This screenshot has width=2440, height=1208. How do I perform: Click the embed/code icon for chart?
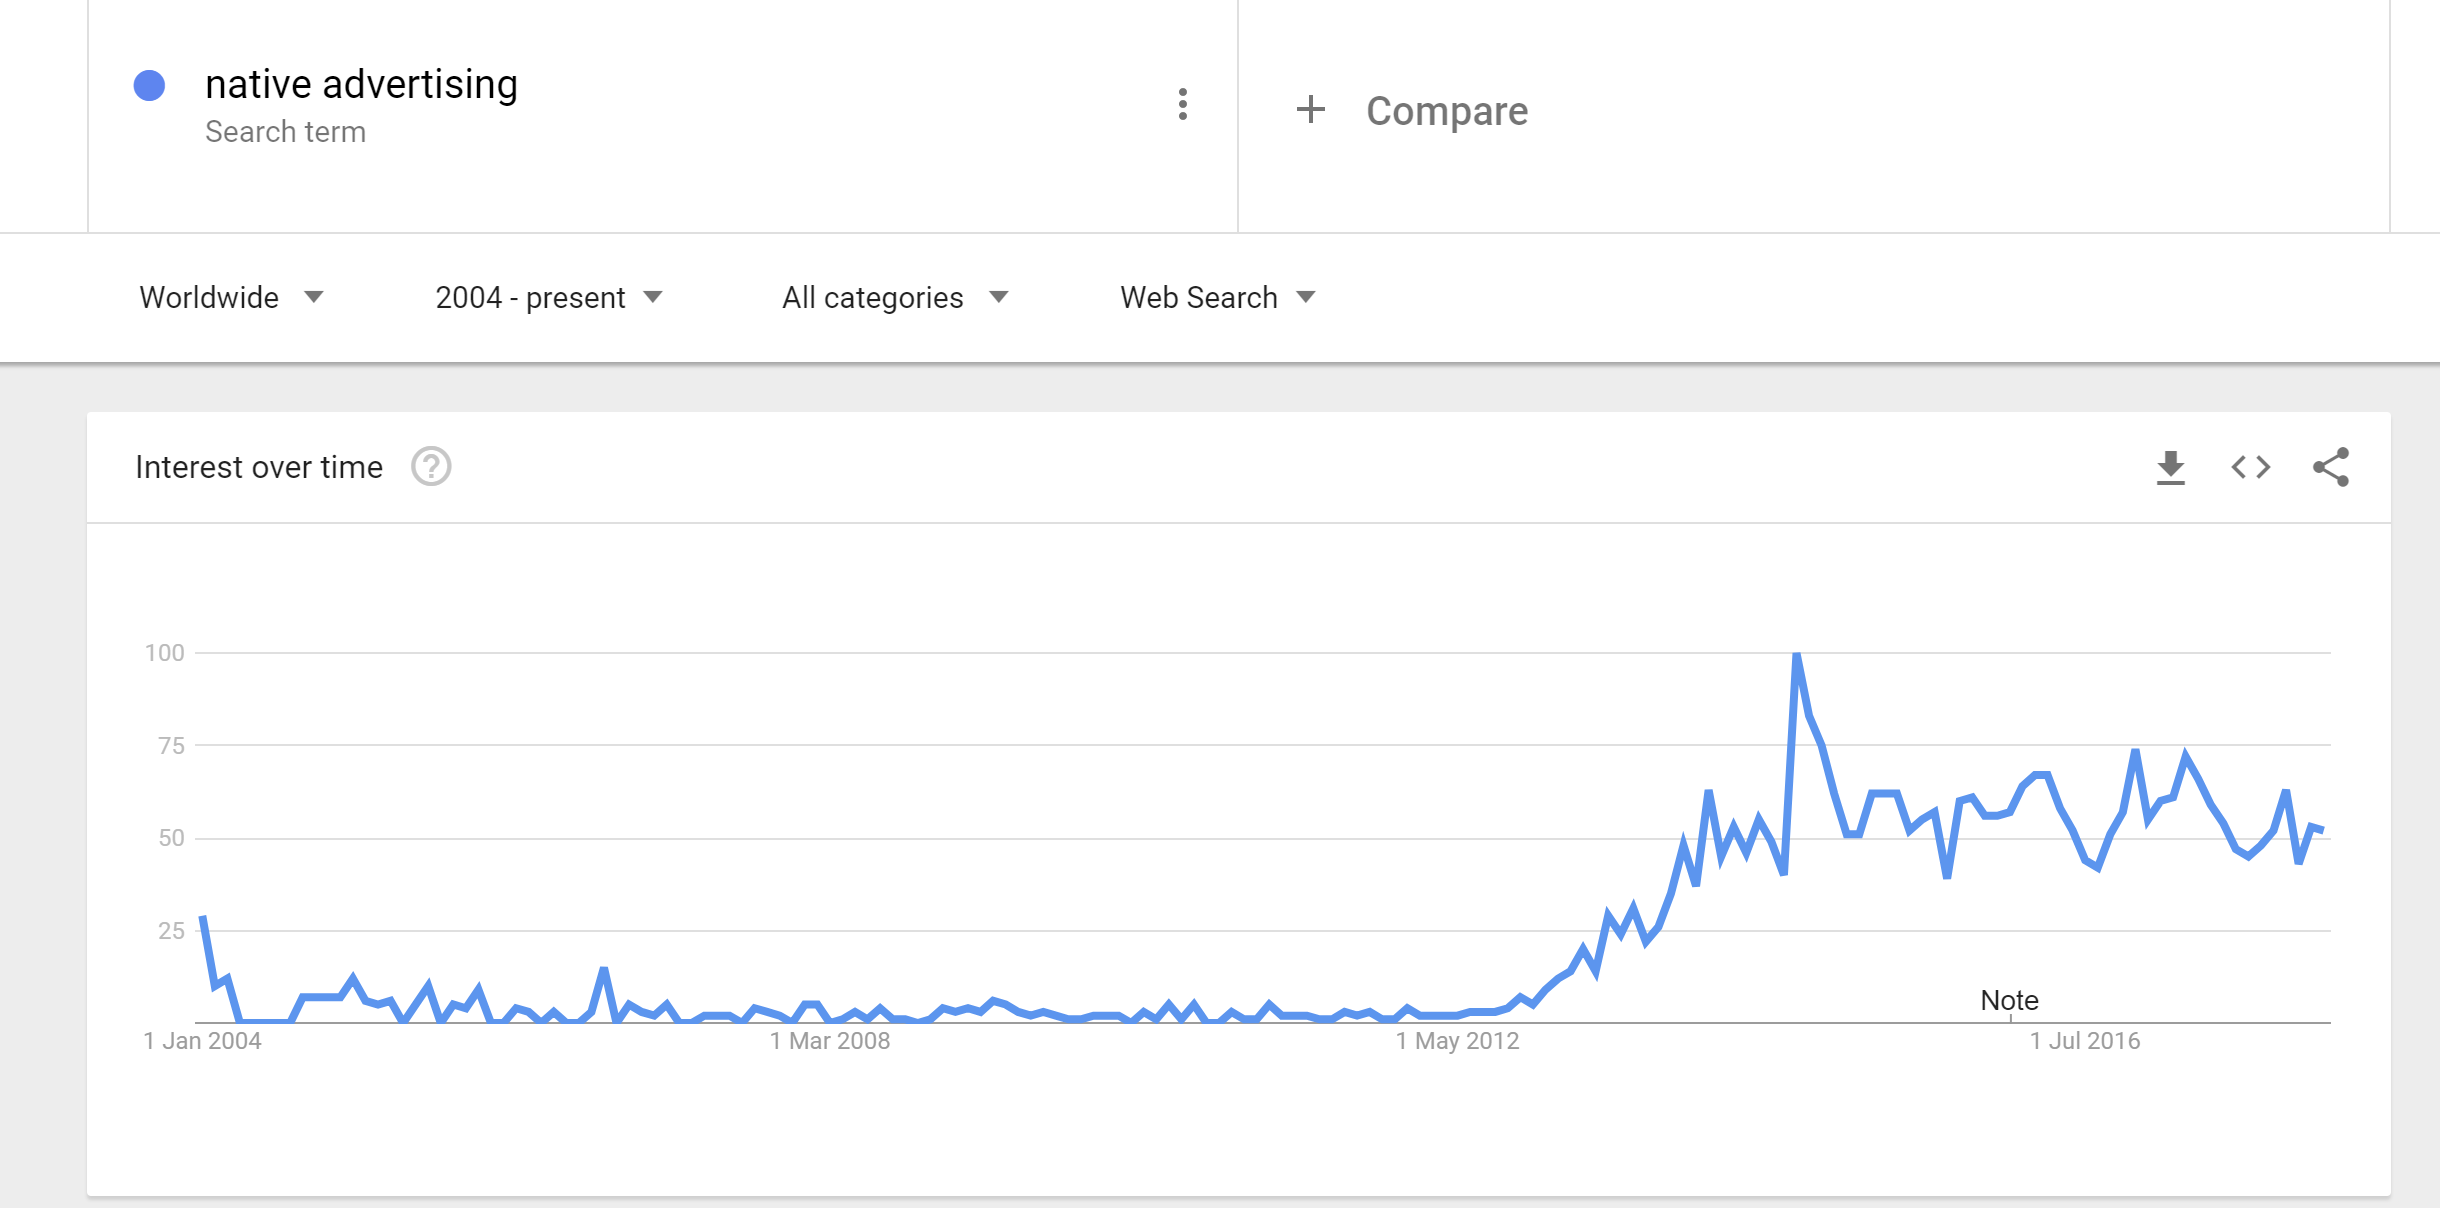click(2250, 467)
